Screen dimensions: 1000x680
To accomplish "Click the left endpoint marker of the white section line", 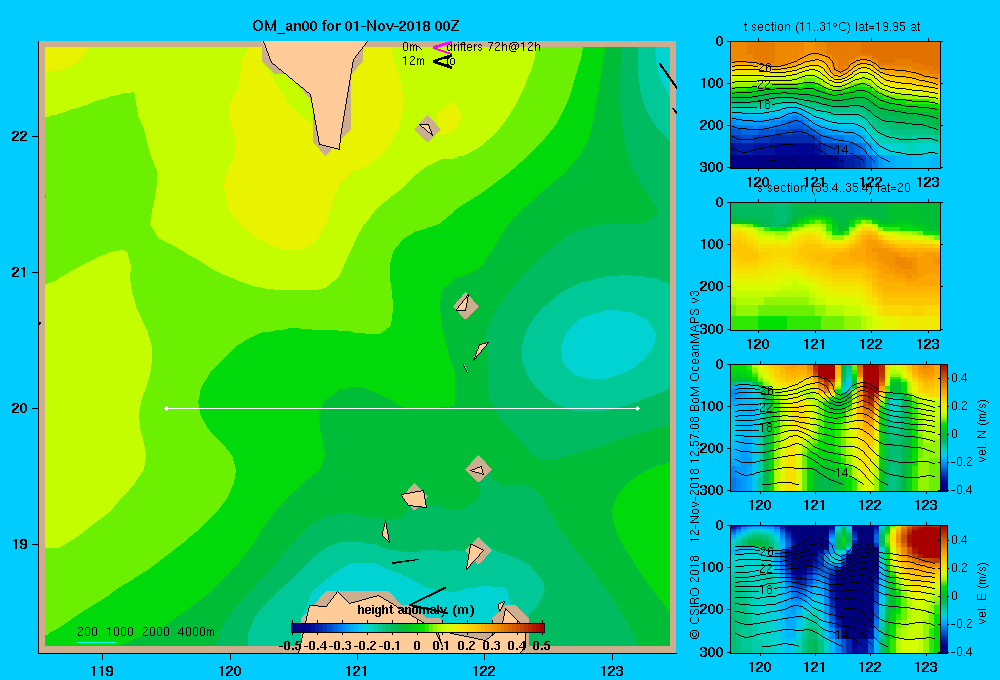I will [166, 408].
